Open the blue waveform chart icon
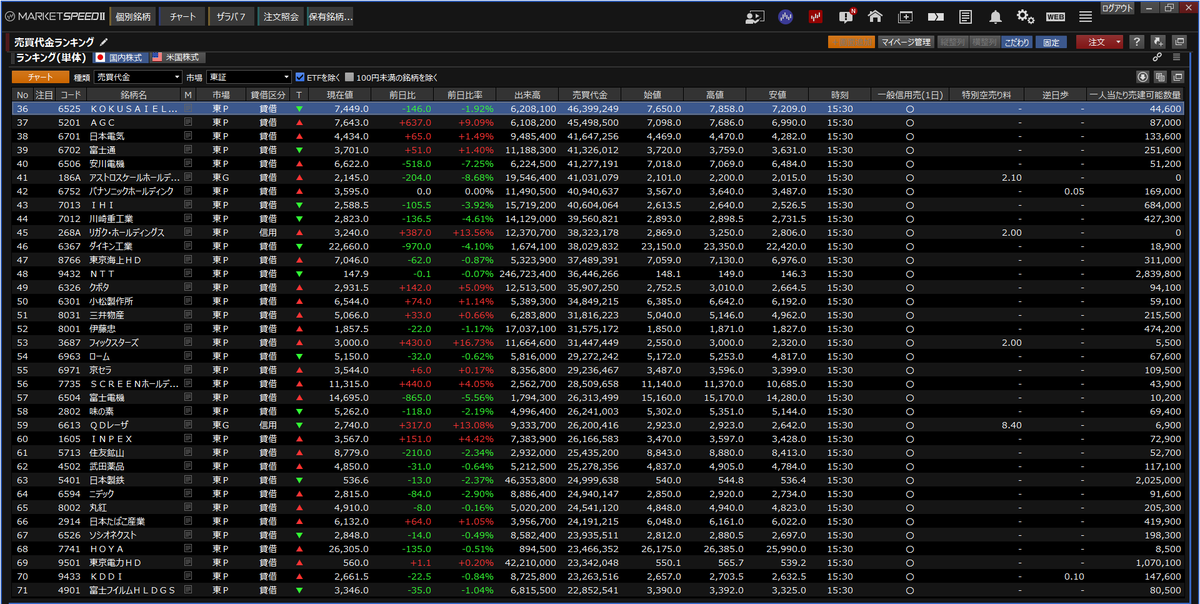This screenshot has height=604, width=1200. [786, 16]
